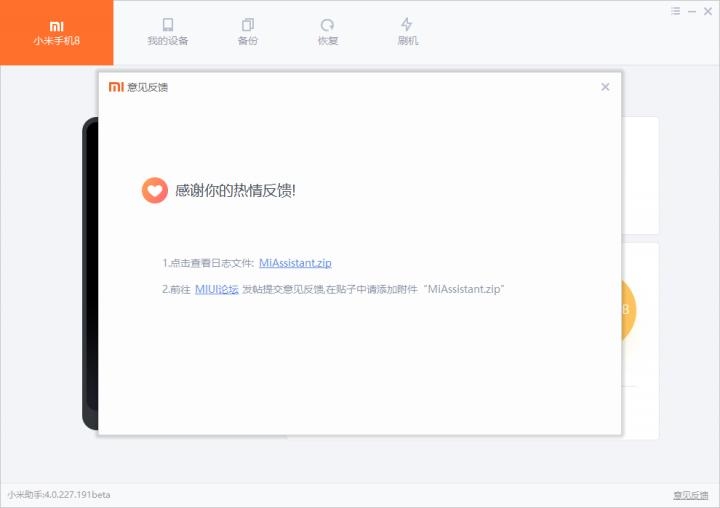
Task: Open the 我的设备 (My Device) tab
Action: coord(168,32)
